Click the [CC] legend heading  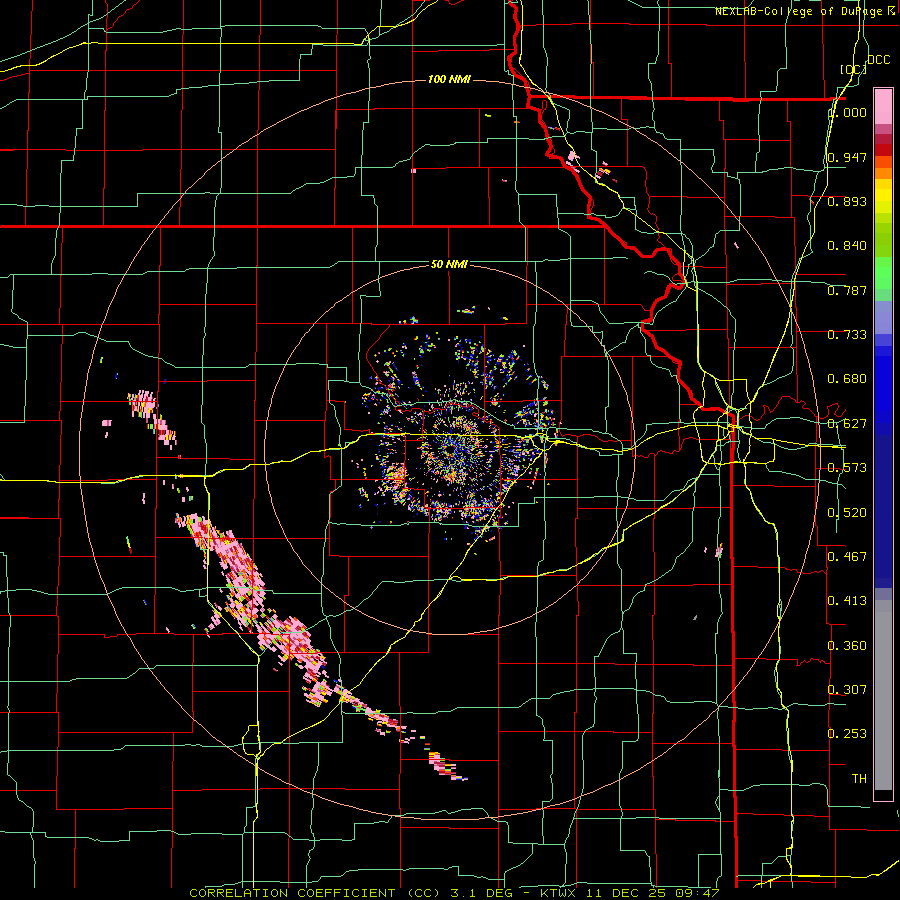click(x=853, y=69)
